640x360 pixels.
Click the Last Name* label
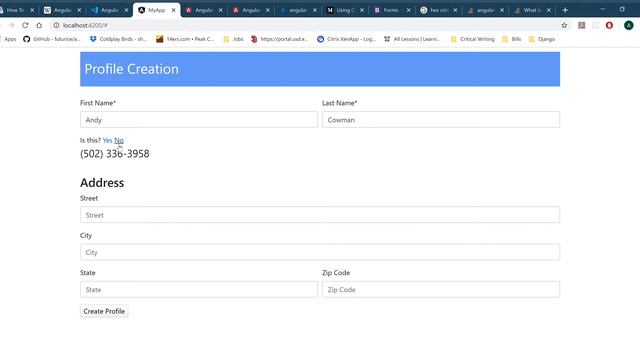pyautogui.click(x=340, y=103)
